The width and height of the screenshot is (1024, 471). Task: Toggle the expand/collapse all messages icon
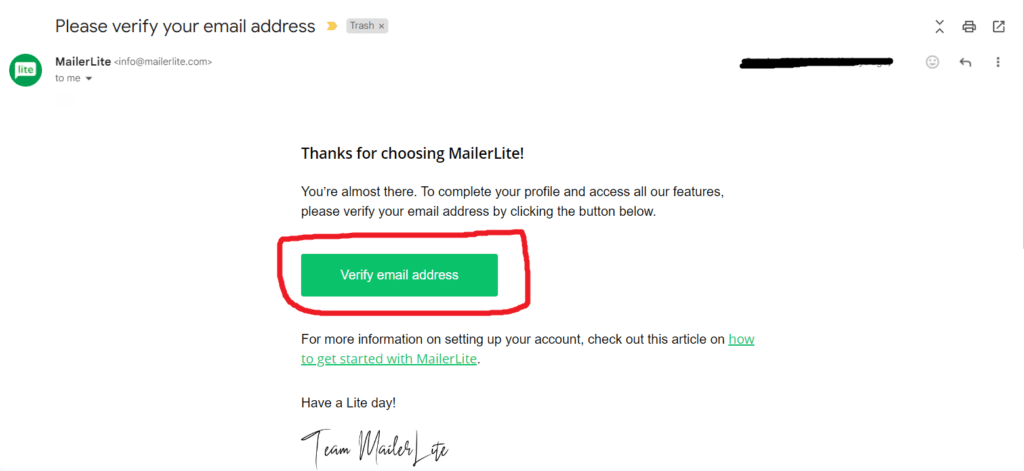(x=939, y=26)
